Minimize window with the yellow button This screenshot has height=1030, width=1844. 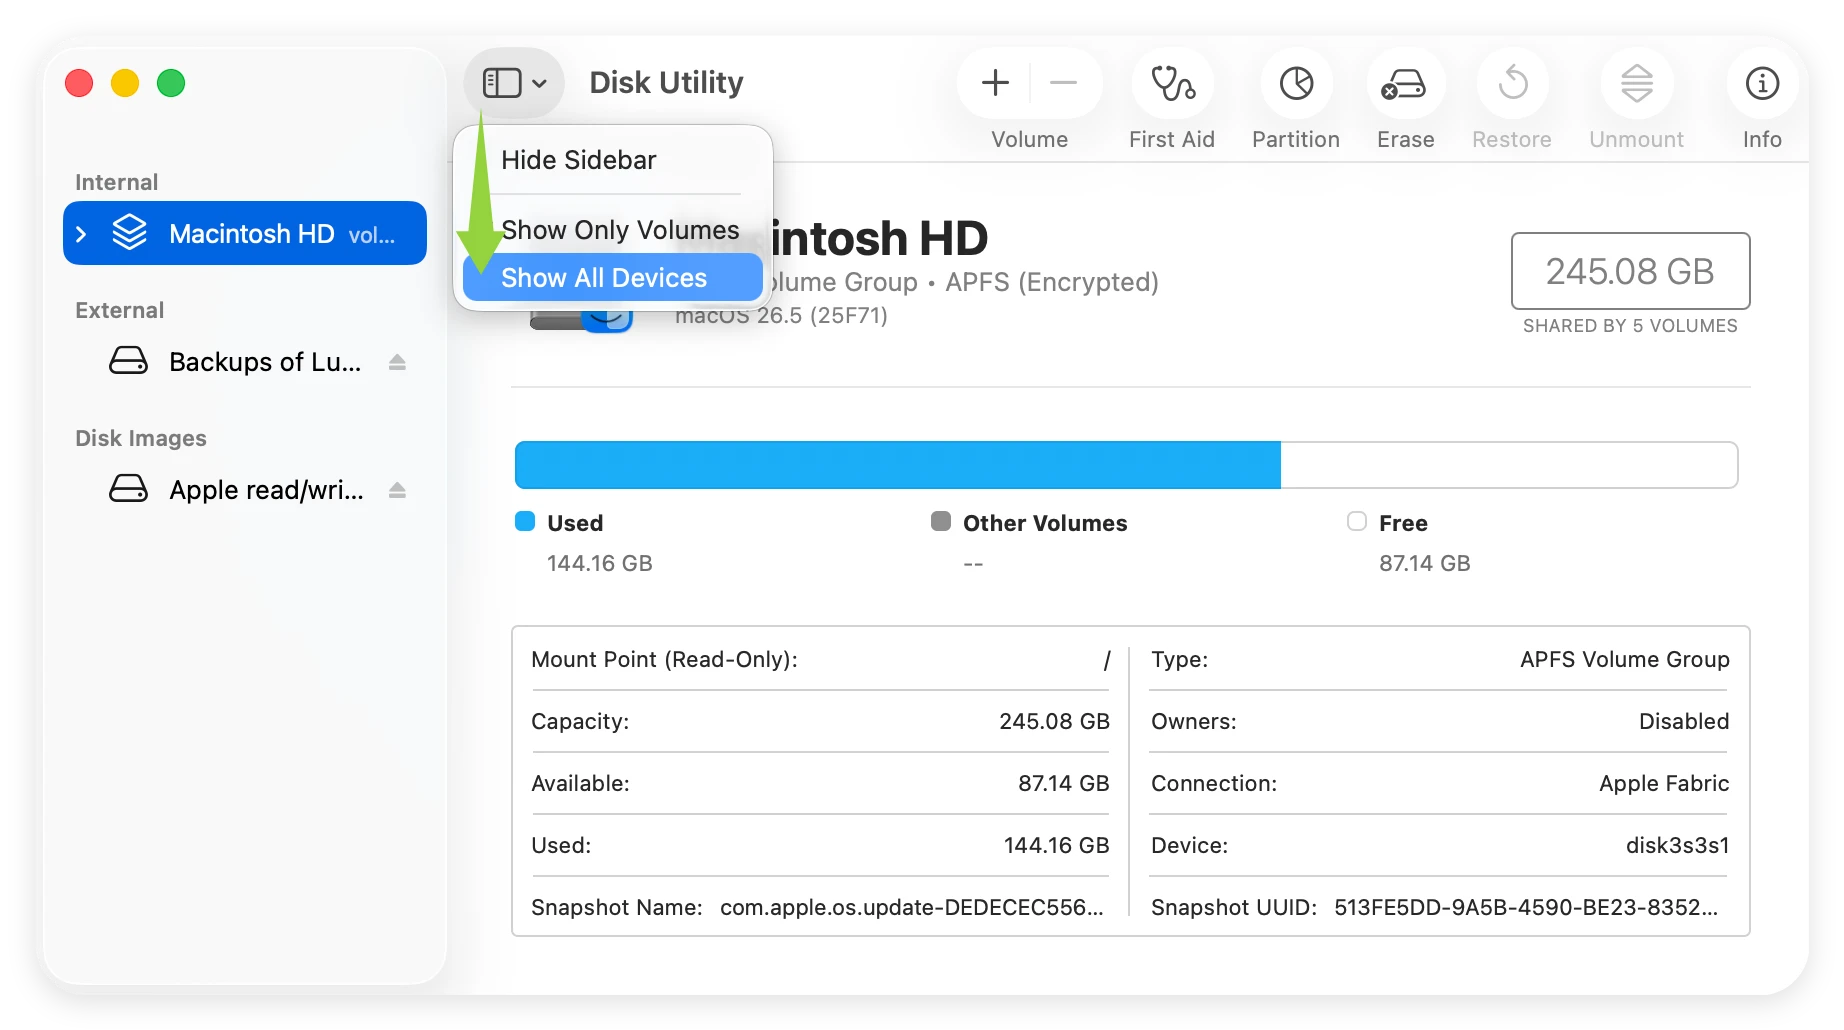click(125, 83)
